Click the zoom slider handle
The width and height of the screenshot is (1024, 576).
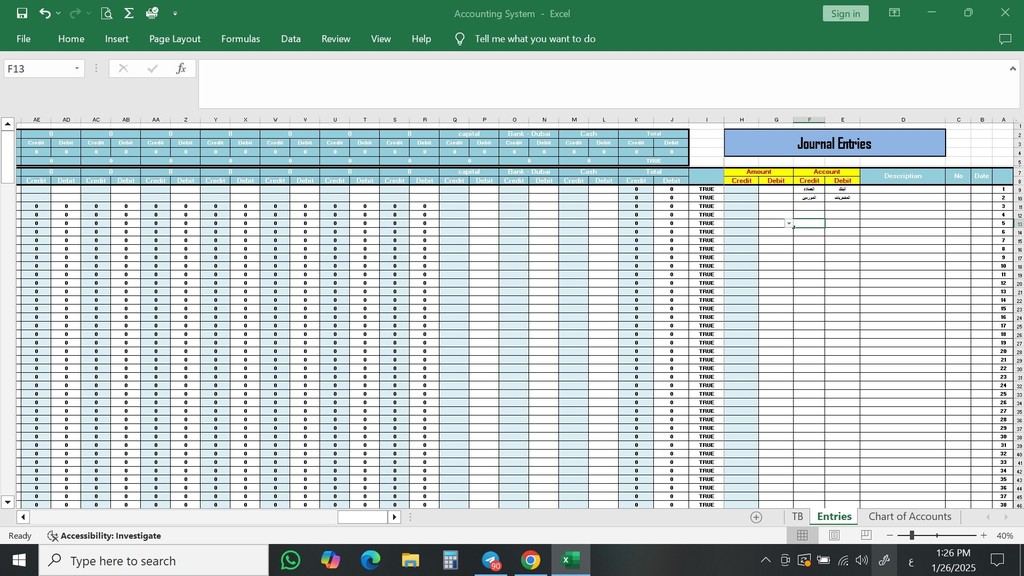[912, 536]
